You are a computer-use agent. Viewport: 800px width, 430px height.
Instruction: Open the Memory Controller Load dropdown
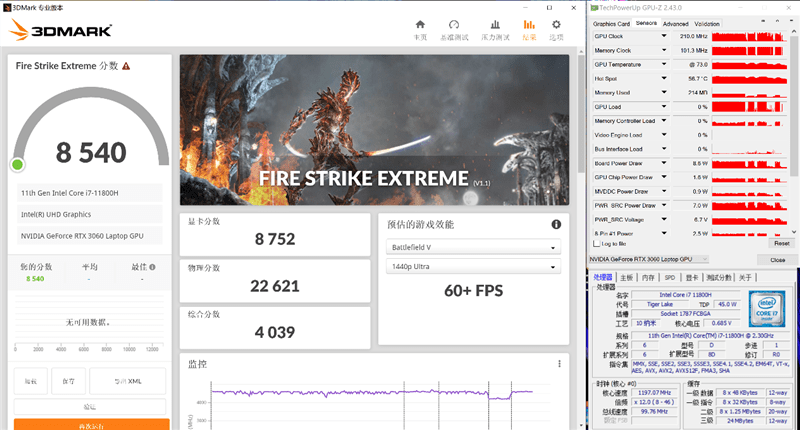664,121
